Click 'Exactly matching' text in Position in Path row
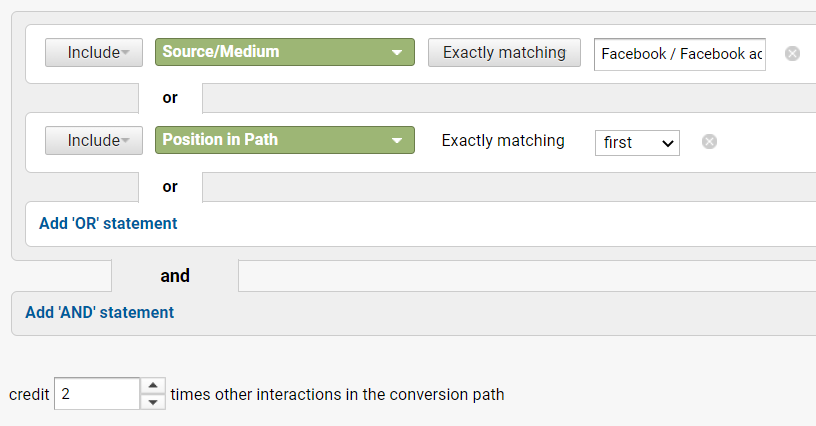Viewport: 816px width, 426px height. 503,141
